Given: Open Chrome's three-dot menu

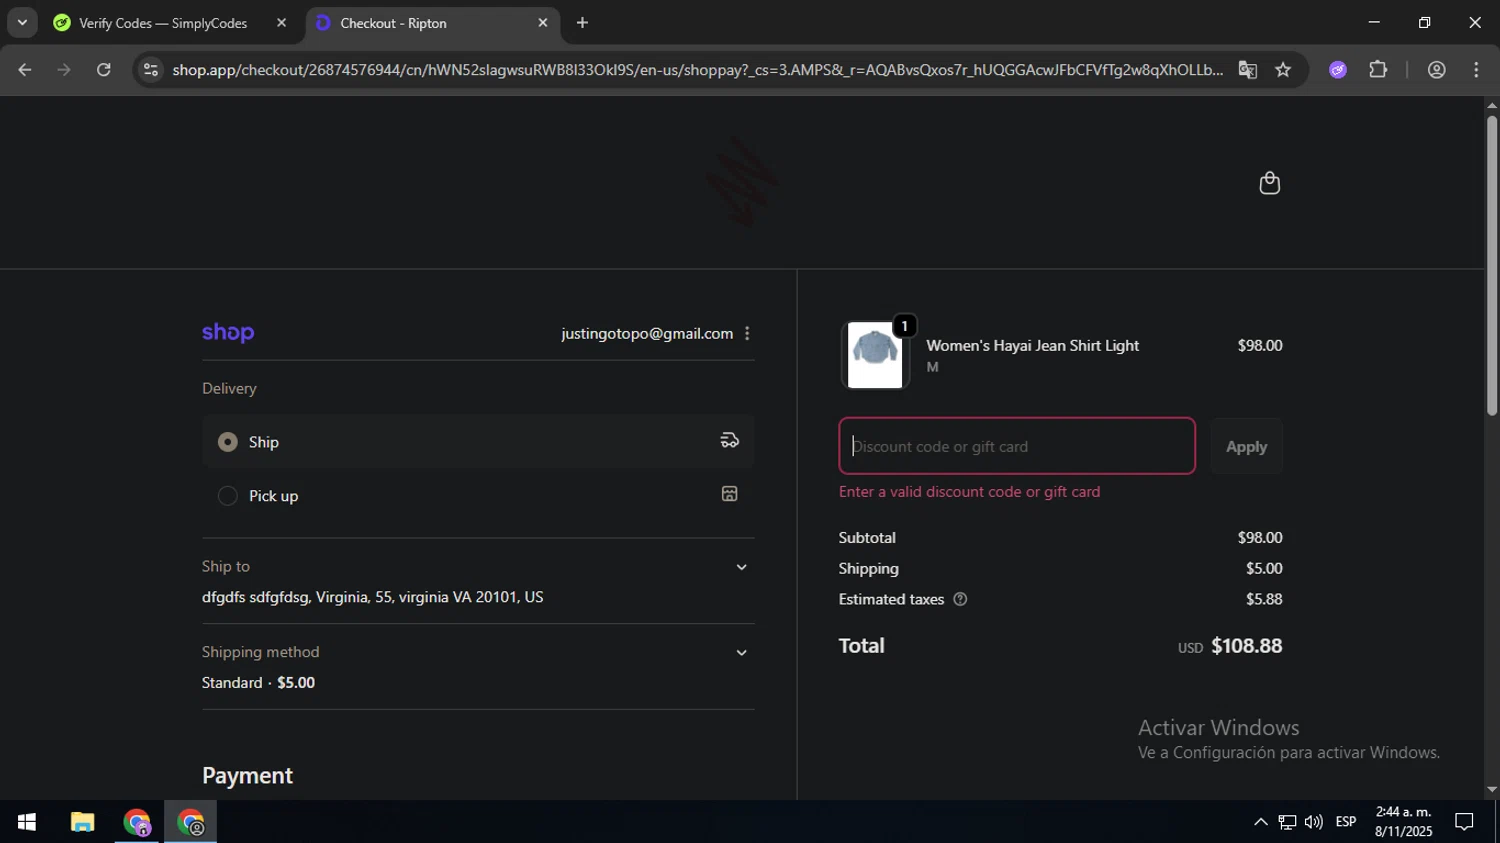Looking at the screenshot, I should pyautogui.click(x=1476, y=70).
